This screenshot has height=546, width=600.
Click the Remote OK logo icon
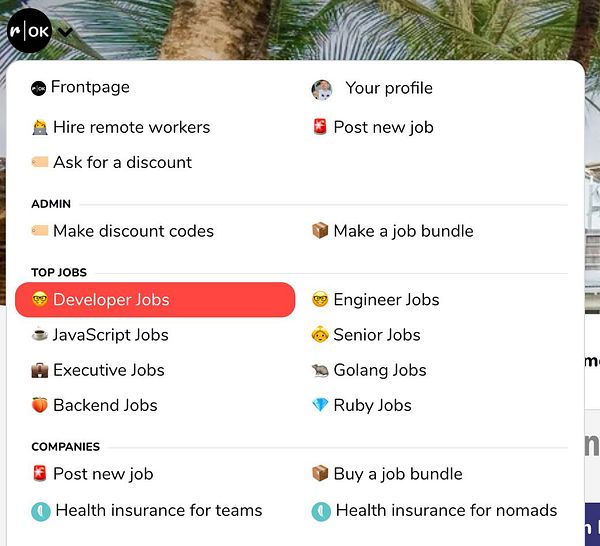pos(28,31)
